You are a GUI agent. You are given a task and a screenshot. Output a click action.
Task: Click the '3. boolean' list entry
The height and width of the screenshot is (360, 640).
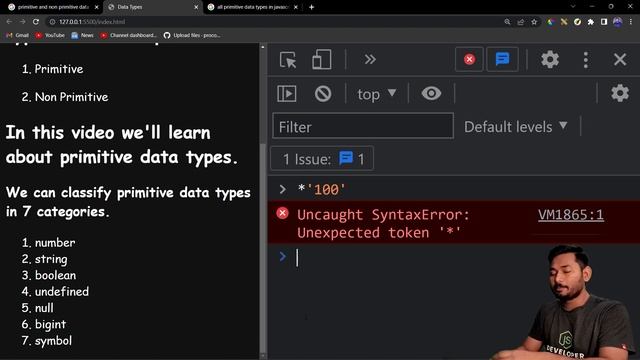coord(49,275)
